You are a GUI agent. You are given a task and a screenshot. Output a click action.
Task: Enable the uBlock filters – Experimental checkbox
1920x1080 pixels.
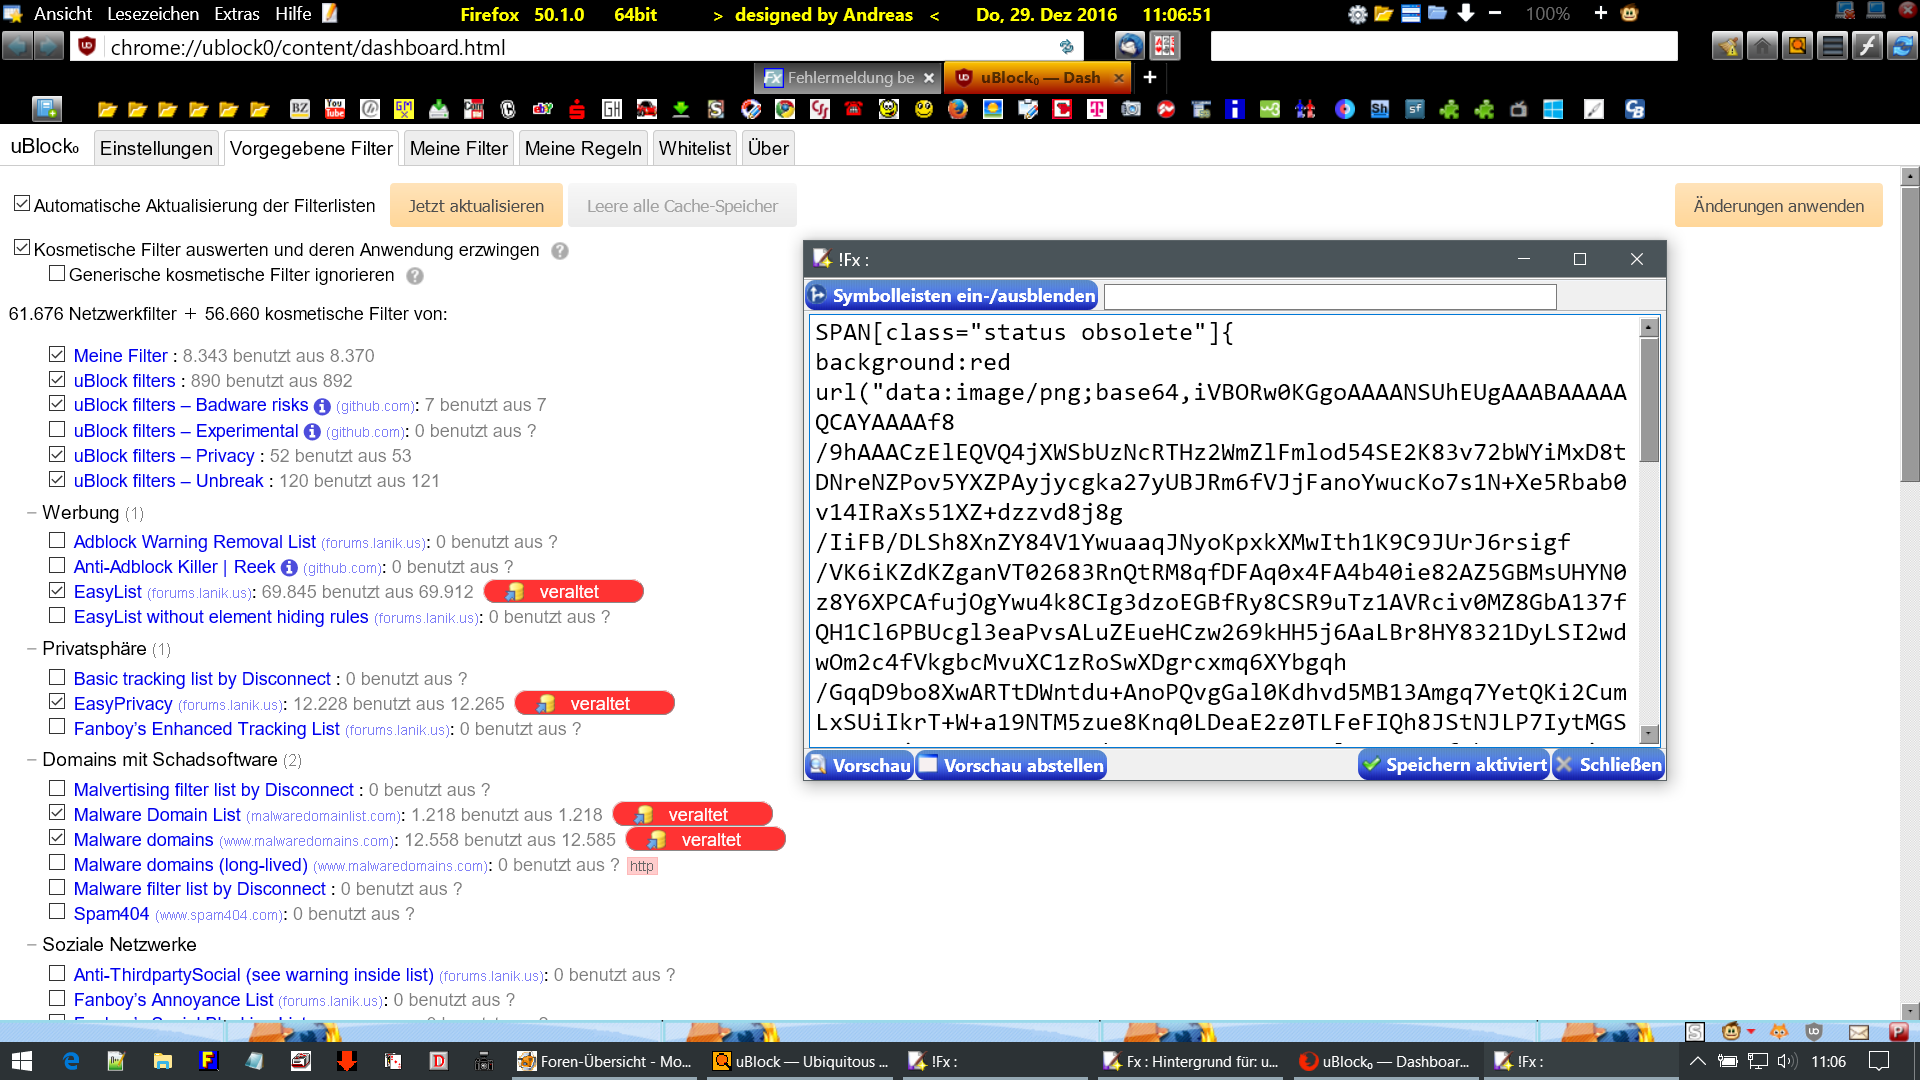(57, 430)
